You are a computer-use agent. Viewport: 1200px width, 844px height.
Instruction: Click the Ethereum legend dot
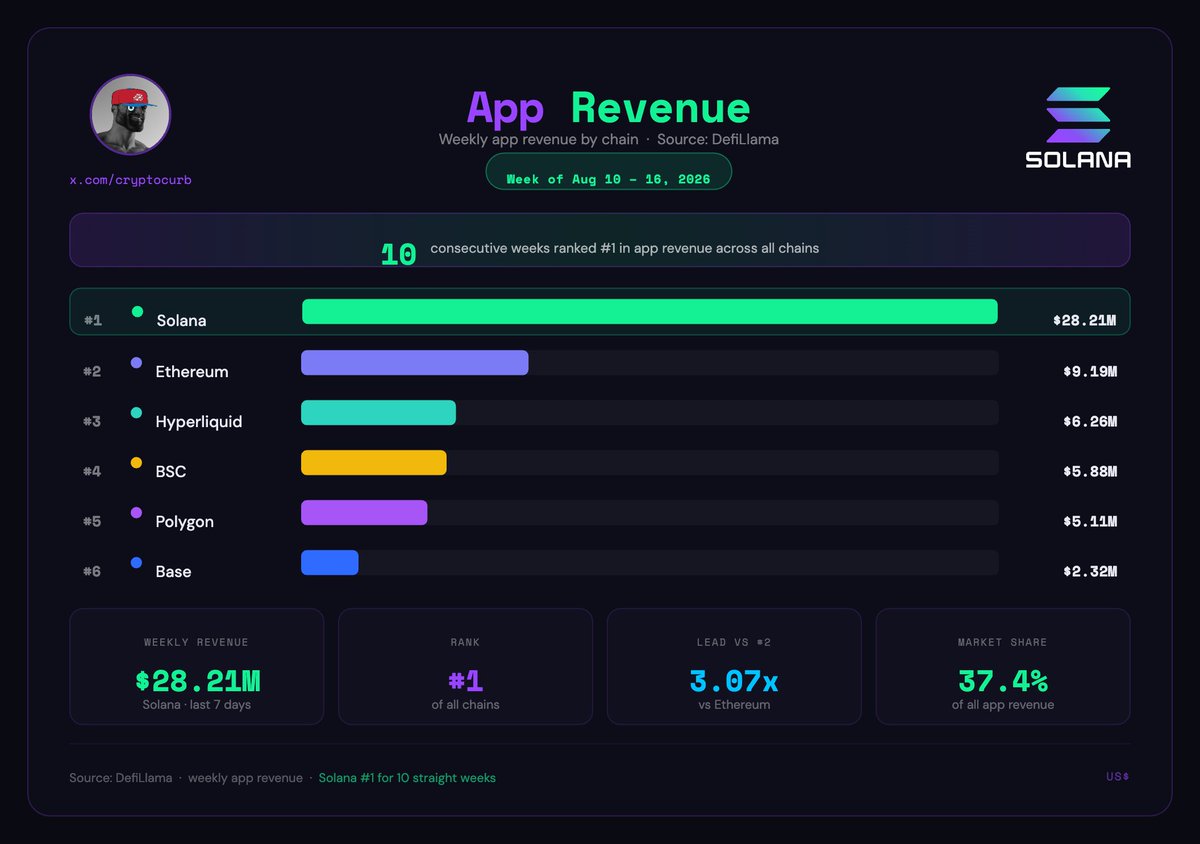(136, 362)
